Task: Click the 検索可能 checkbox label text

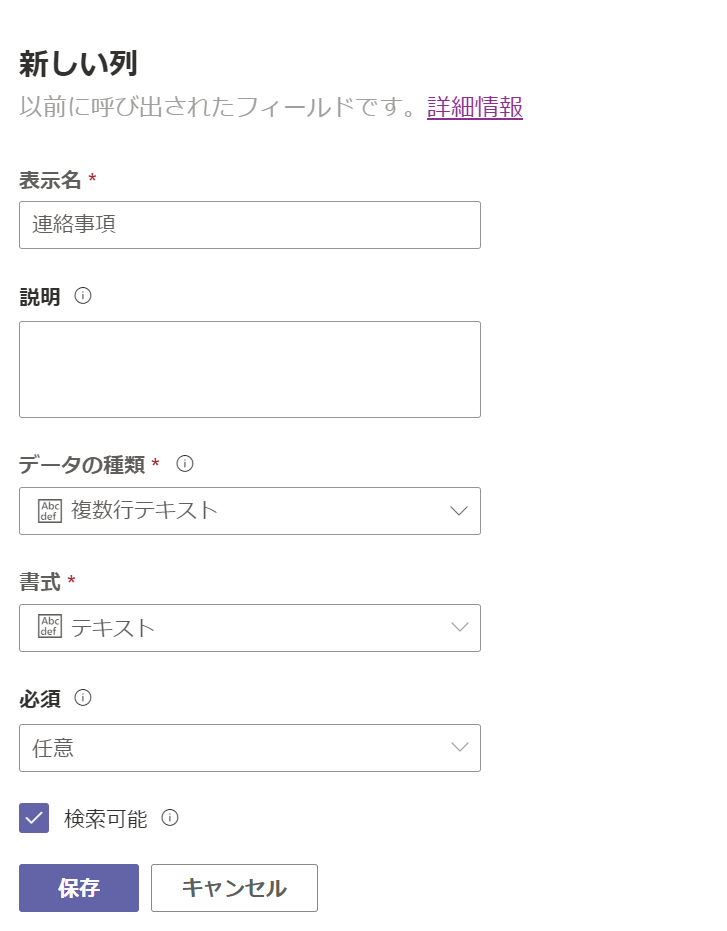Action: 105,819
